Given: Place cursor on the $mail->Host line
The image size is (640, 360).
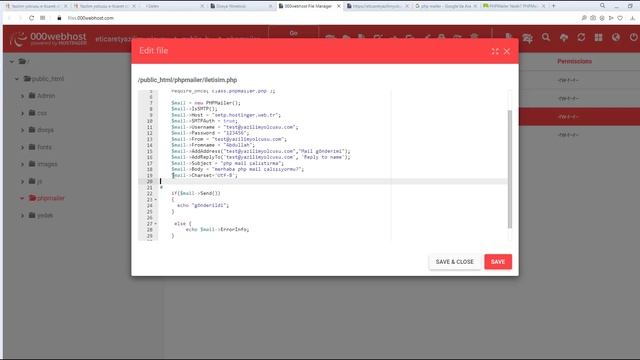Looking at the screenshot, I should 226,115.
